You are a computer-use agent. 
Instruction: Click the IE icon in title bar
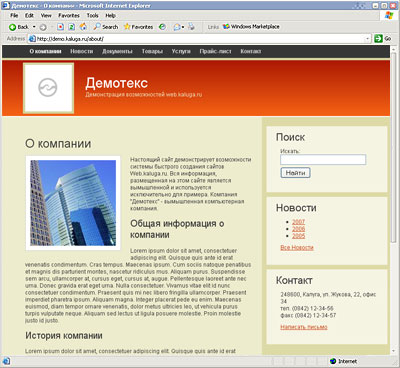5,5
